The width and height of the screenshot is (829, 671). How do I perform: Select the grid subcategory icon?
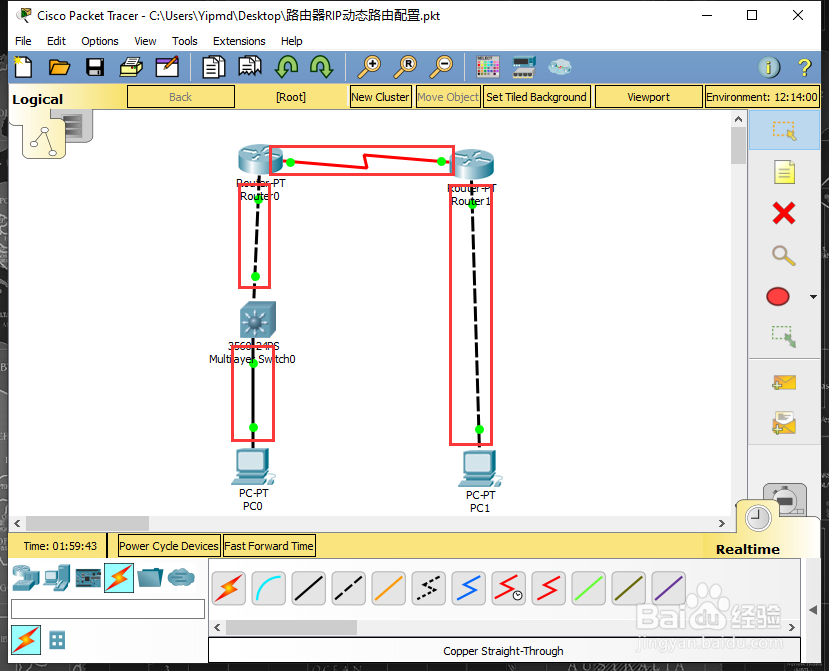(x=57, y=640)
